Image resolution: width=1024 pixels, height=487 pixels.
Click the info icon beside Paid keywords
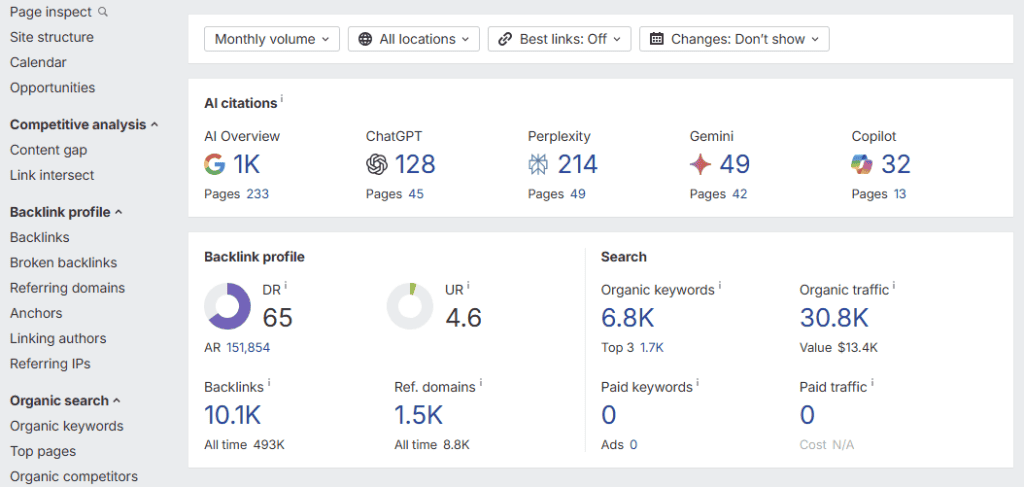point(697,383)
